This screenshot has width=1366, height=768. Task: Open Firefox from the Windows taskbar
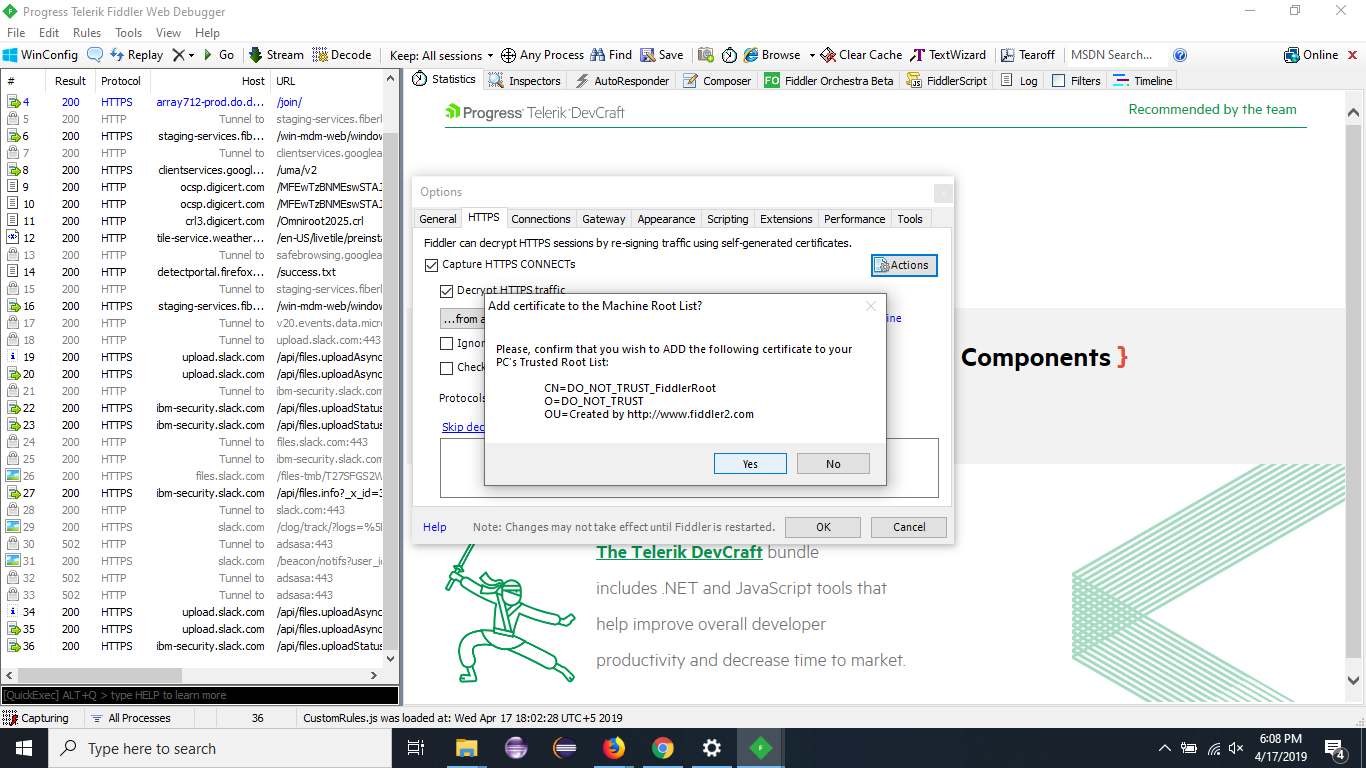tap(613, 748)
